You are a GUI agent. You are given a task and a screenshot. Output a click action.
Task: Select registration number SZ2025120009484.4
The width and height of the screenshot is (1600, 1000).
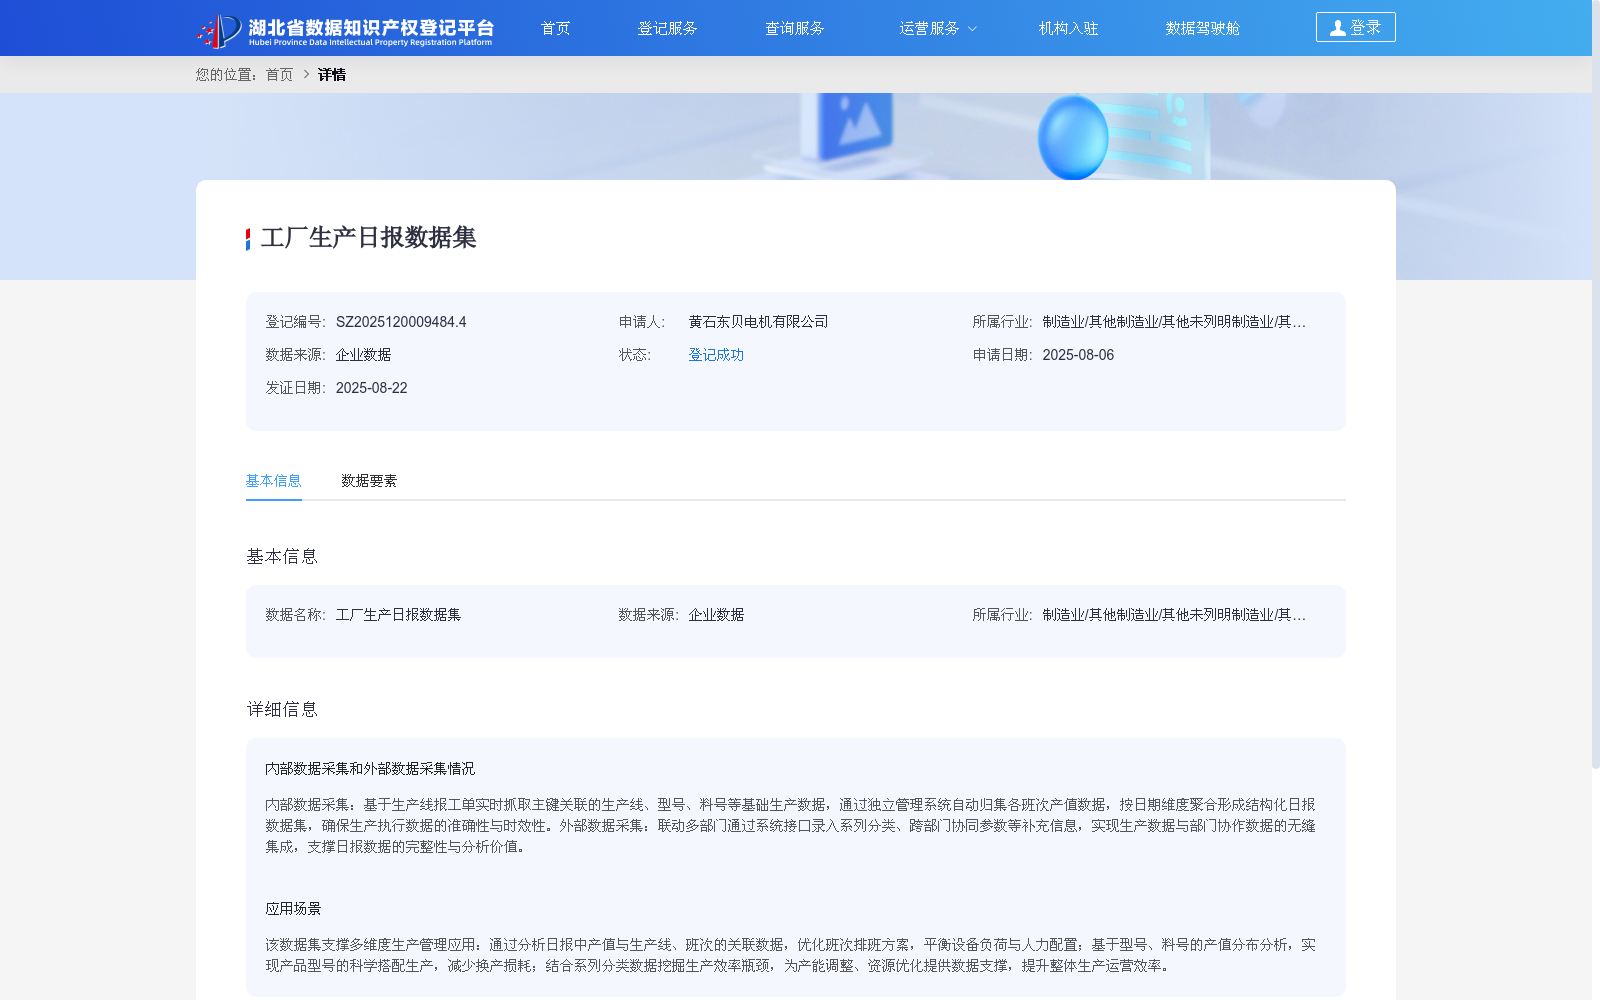(401, 322)
